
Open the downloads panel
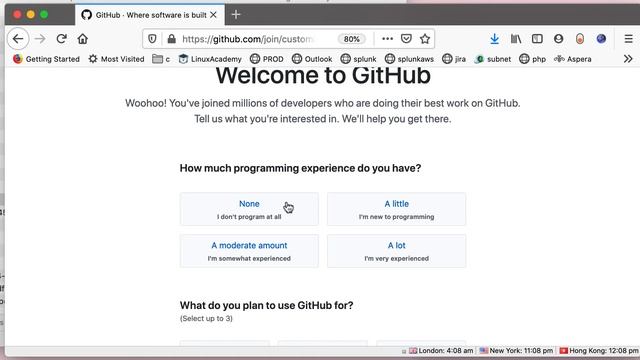(494, 39)
